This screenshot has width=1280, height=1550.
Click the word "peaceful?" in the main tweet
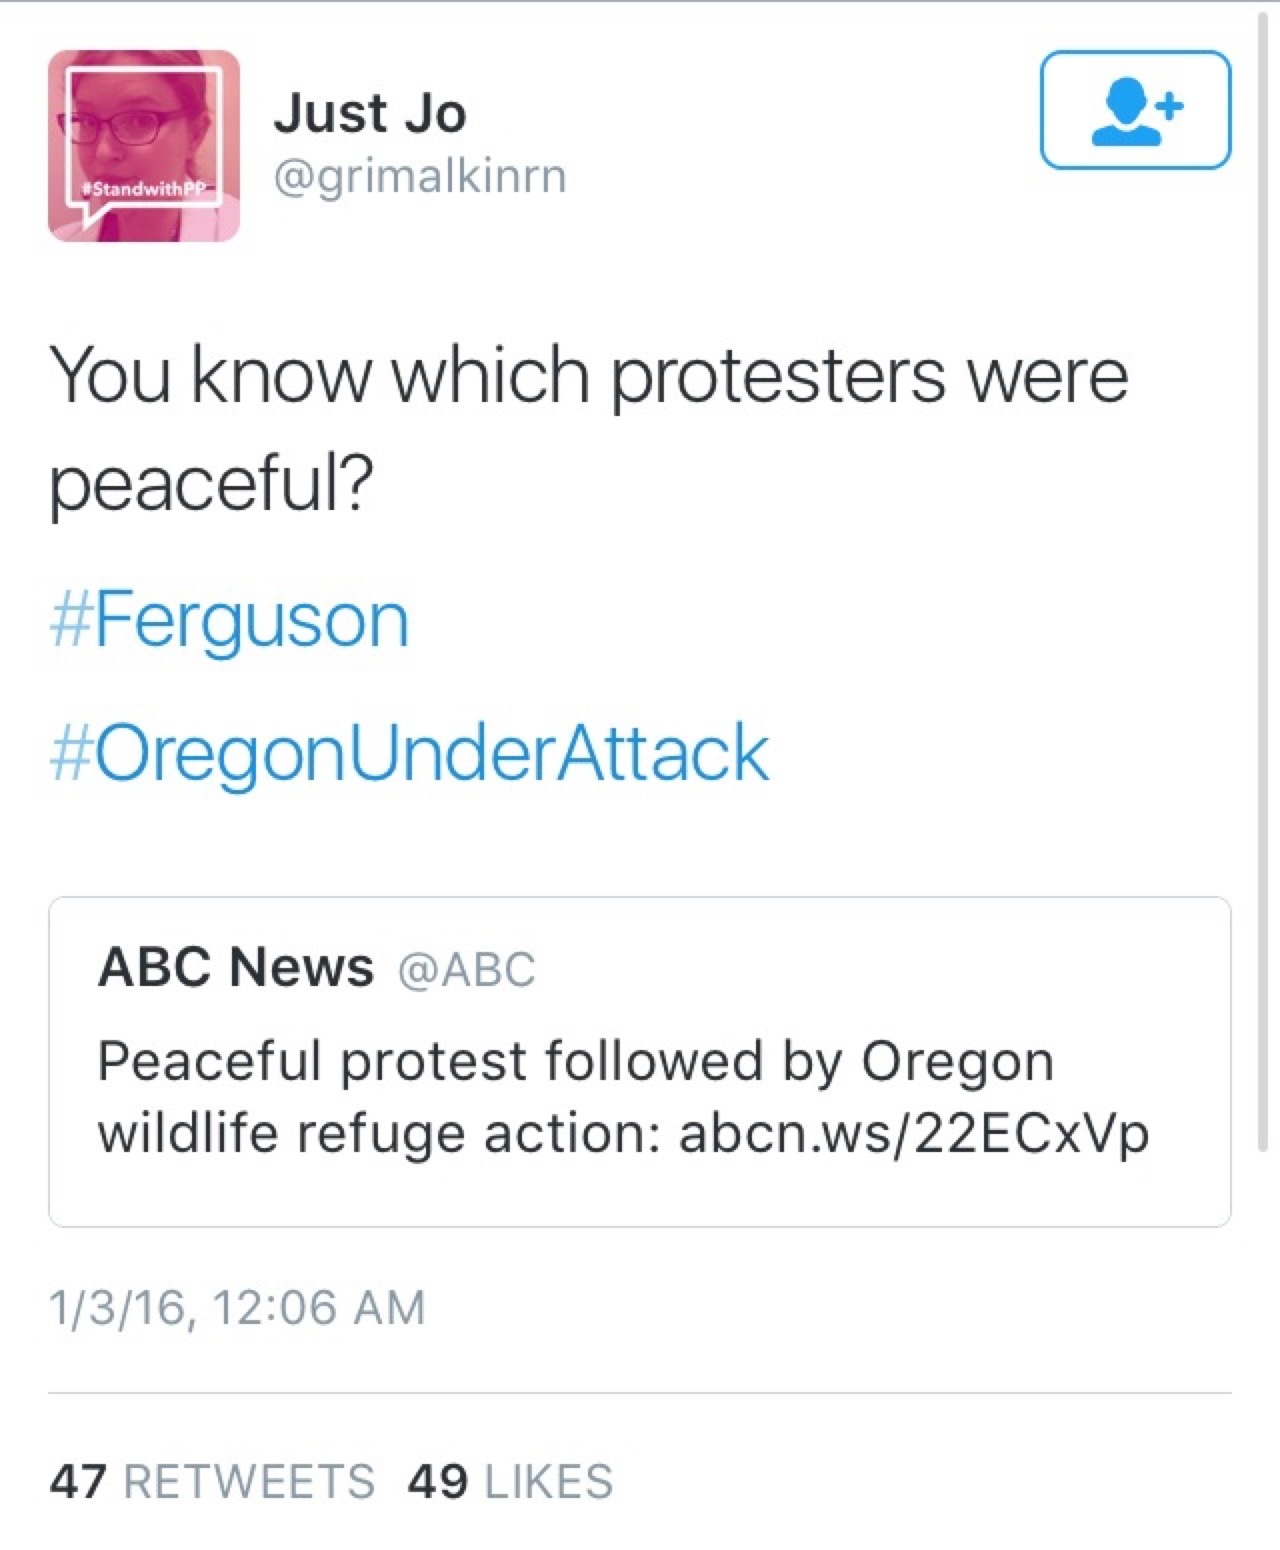[x=211, y=484]
